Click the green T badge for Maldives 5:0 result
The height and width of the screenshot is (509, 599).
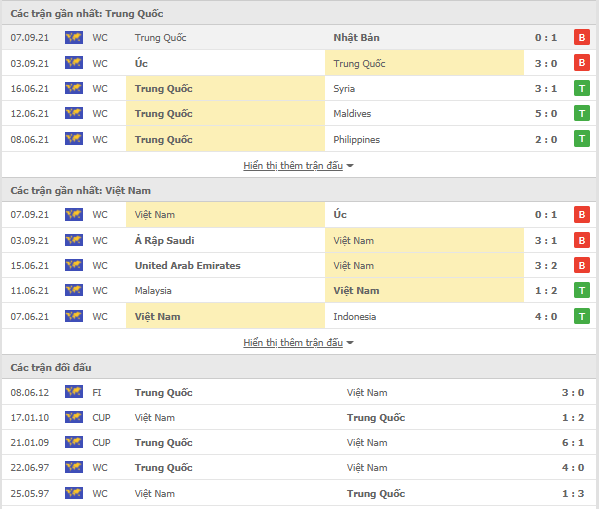[x=581, y=113]
